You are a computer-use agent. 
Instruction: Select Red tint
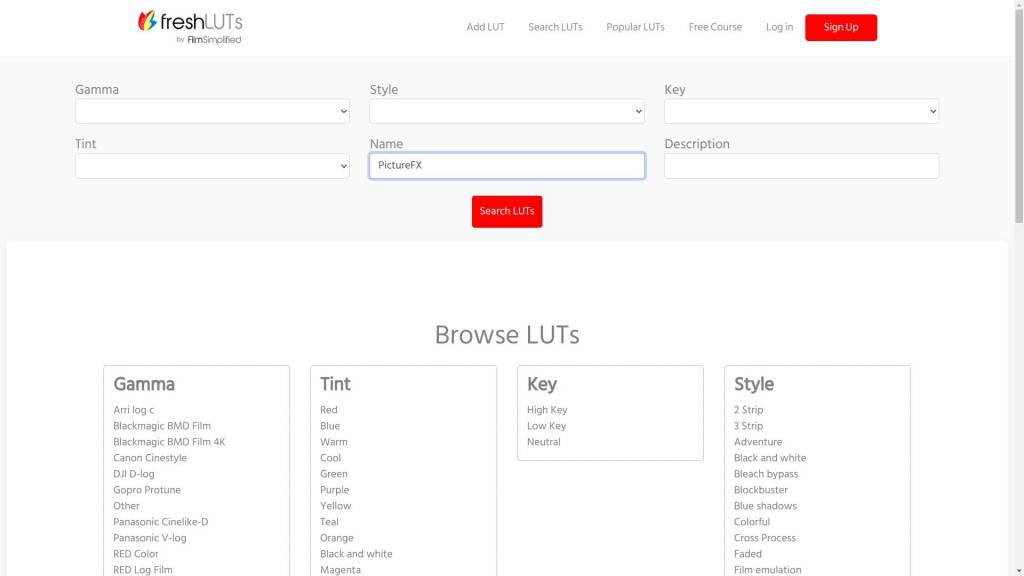pos(328,410)
